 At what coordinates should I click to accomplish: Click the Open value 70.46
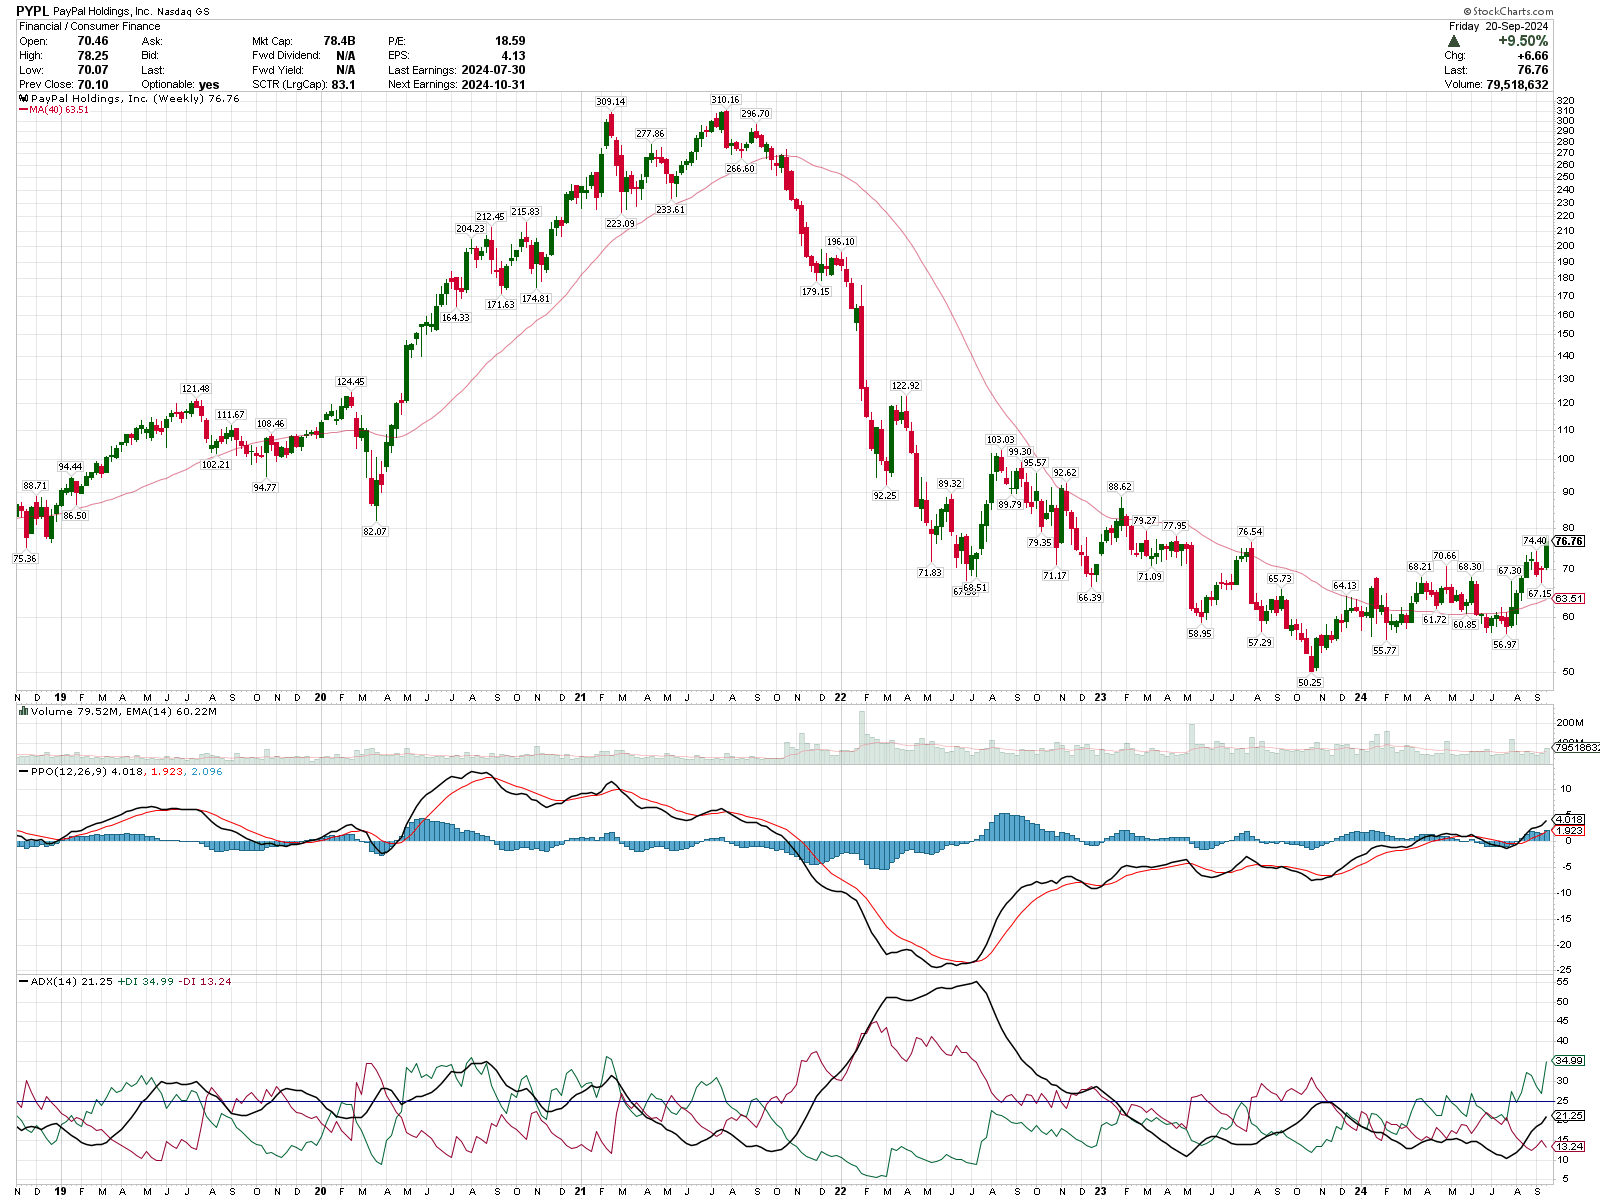click(x=93, y=41)
